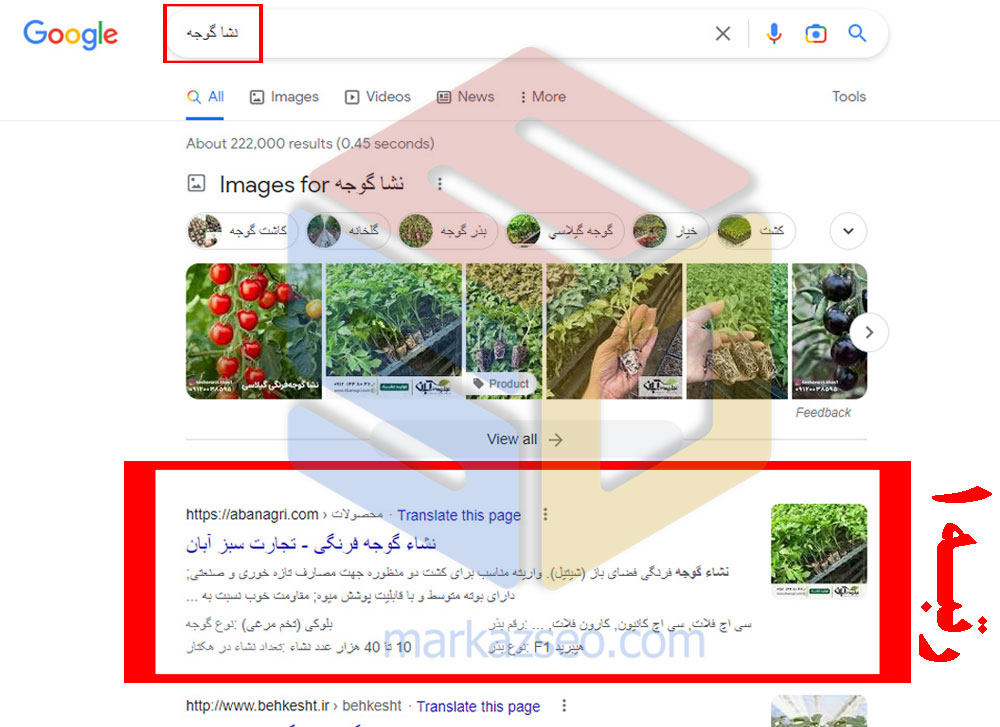Open the cherry tomato image thumbnail
The height and width of the screenshot is (727, 1000).
pos(254,331)
